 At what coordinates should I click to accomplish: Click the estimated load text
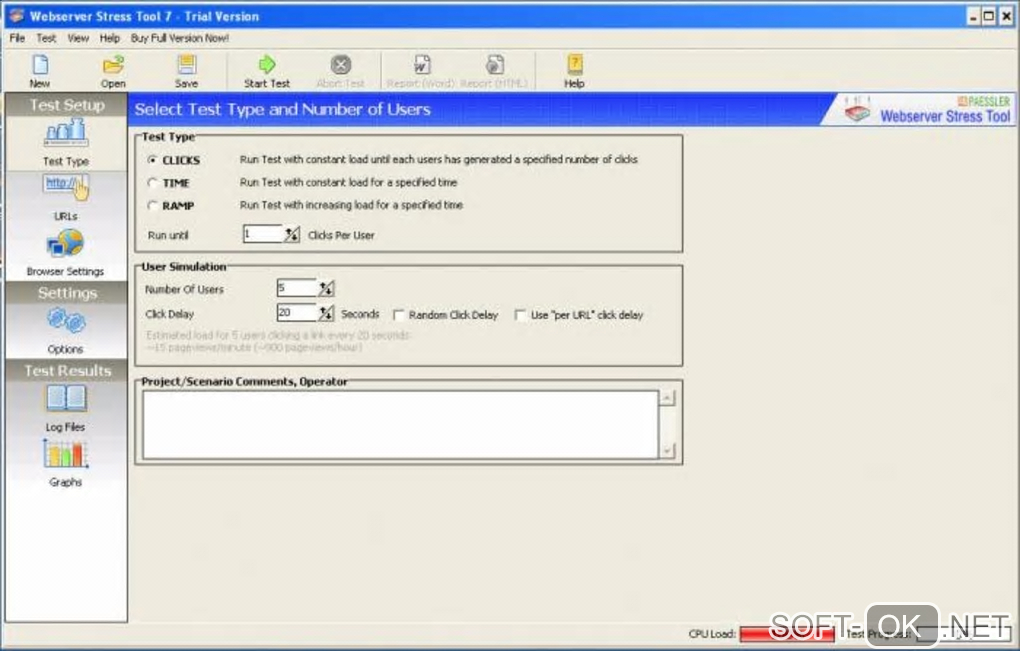tap(278, 341)
